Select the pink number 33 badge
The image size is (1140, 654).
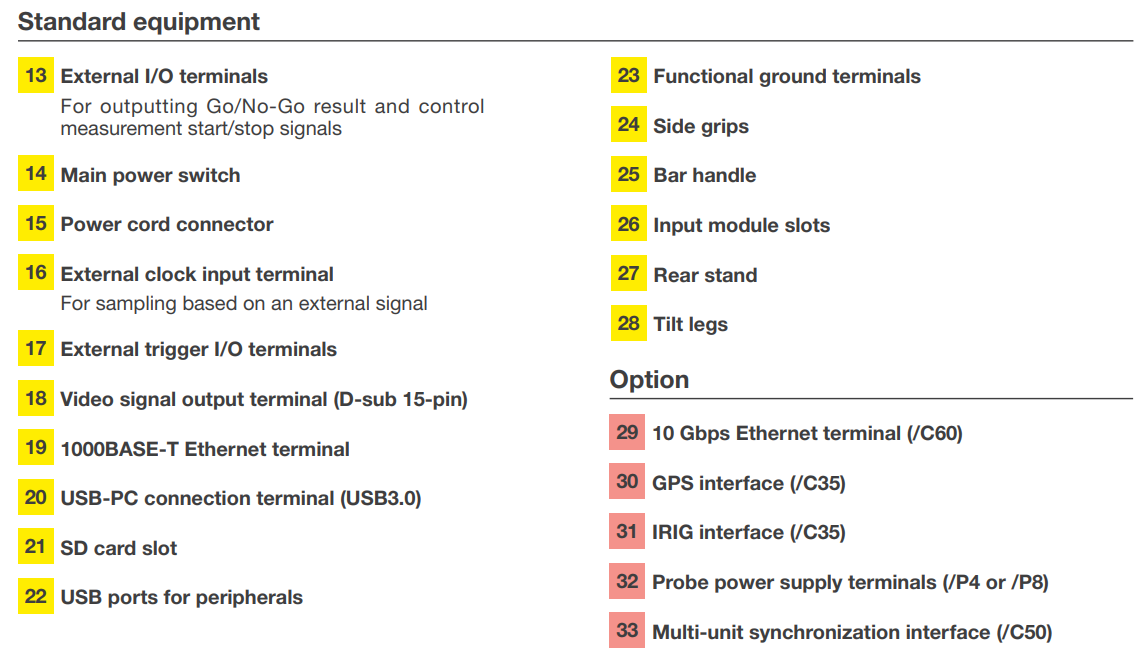(x=627, y=631)
